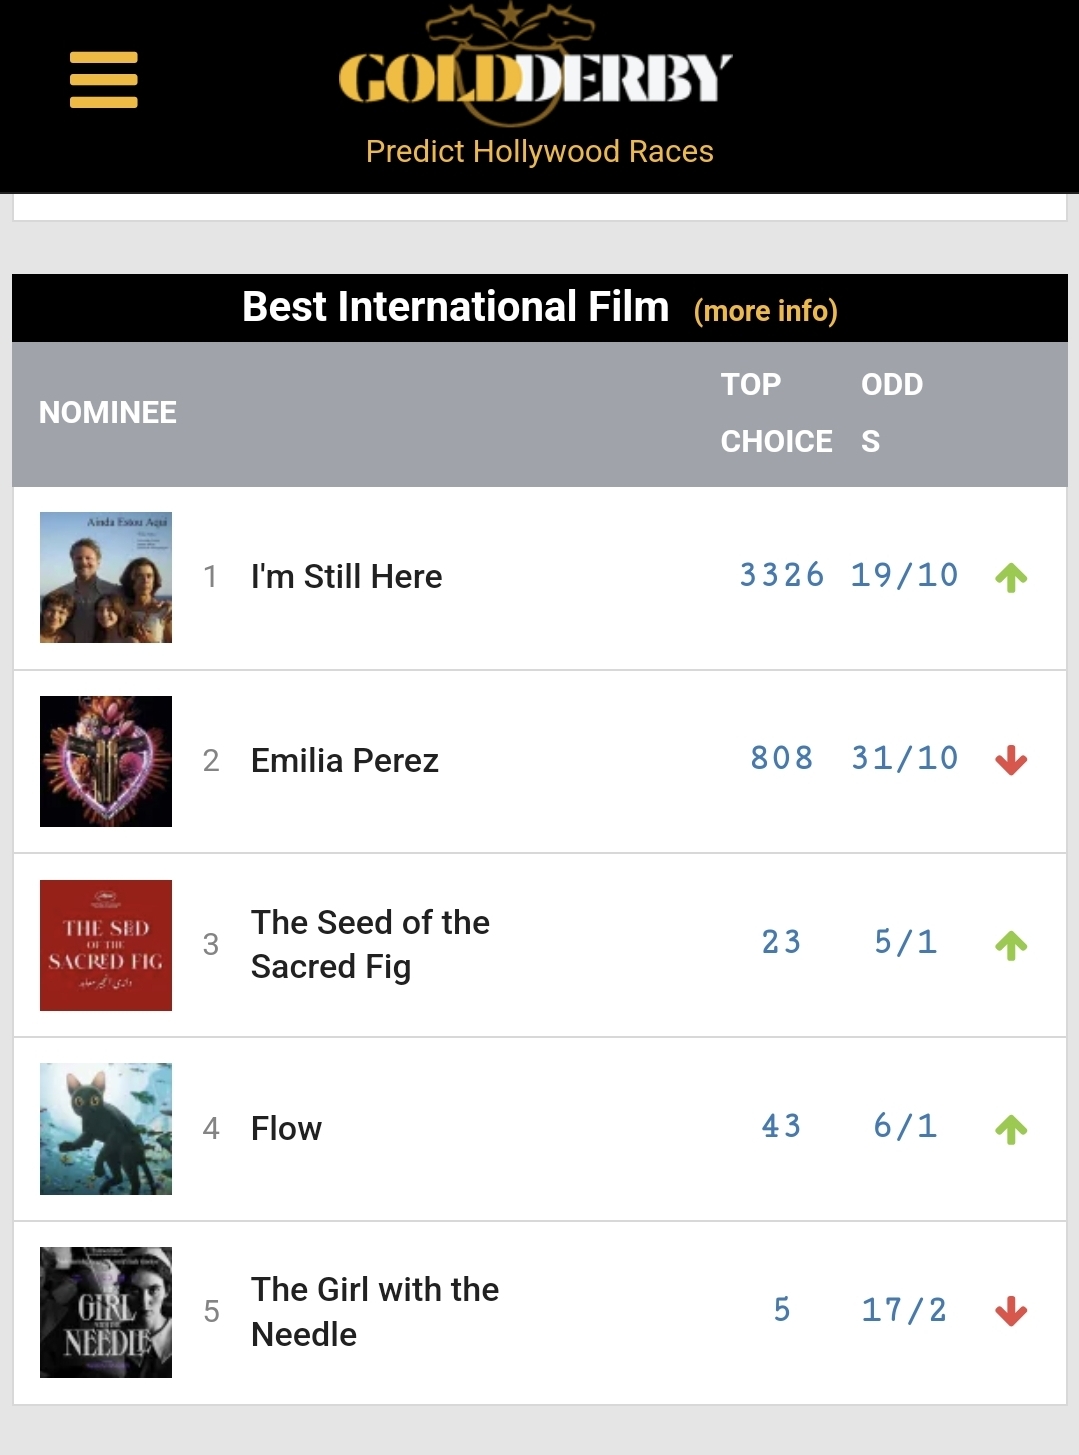This screenshot has height=1455, width=1079.
Task: Click the Flow nominee title
Action: 286,1129
